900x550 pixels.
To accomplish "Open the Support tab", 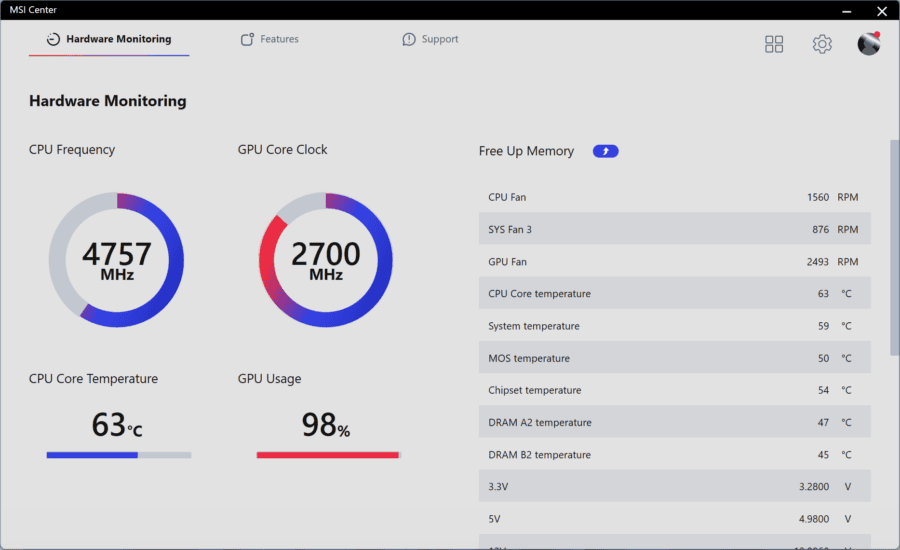I will pyautogui.click(x=430, y=39).
